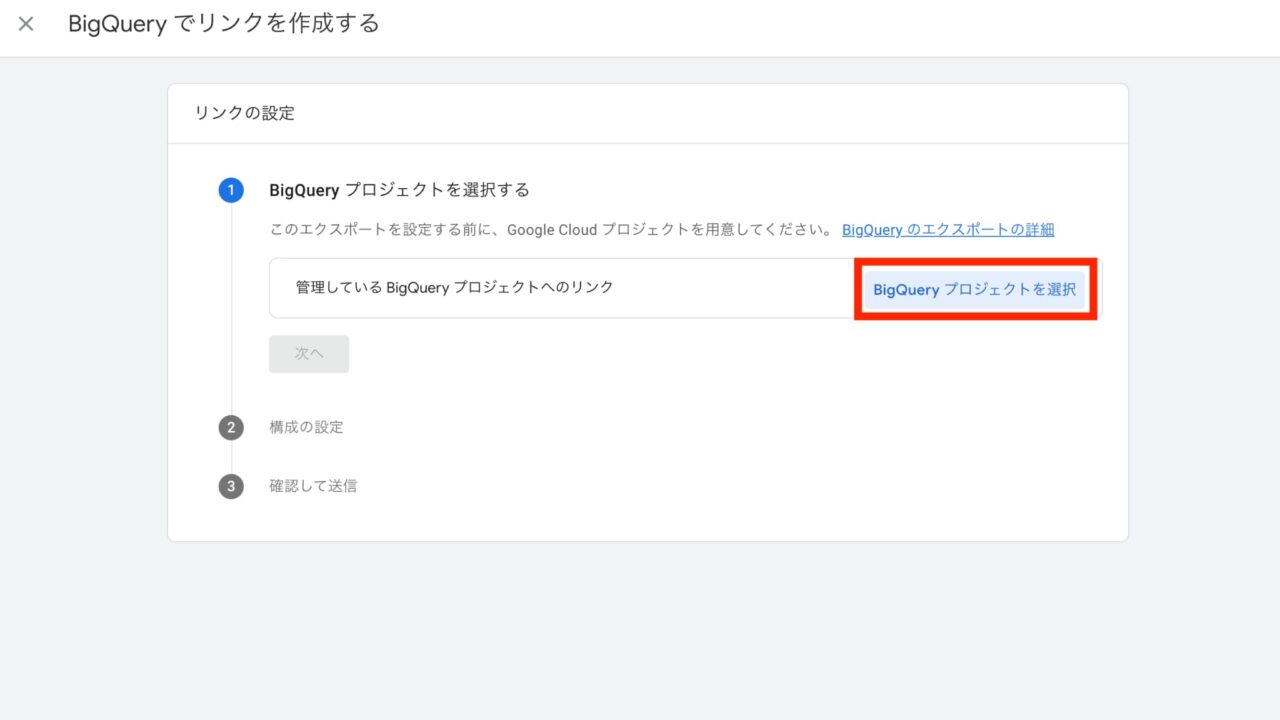Image resolution: width=1280 pixels, height=720 pixels.
Task: Click the Google Cloud project description text
Action: point(550,230)
